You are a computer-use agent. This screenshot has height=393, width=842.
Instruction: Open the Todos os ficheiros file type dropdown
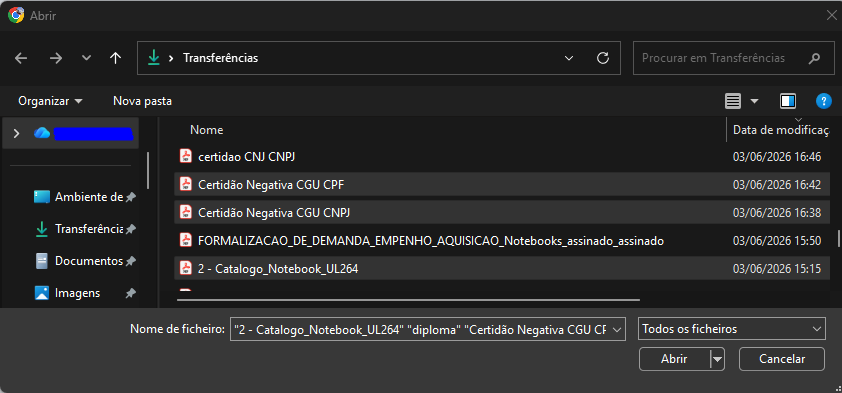731,329
